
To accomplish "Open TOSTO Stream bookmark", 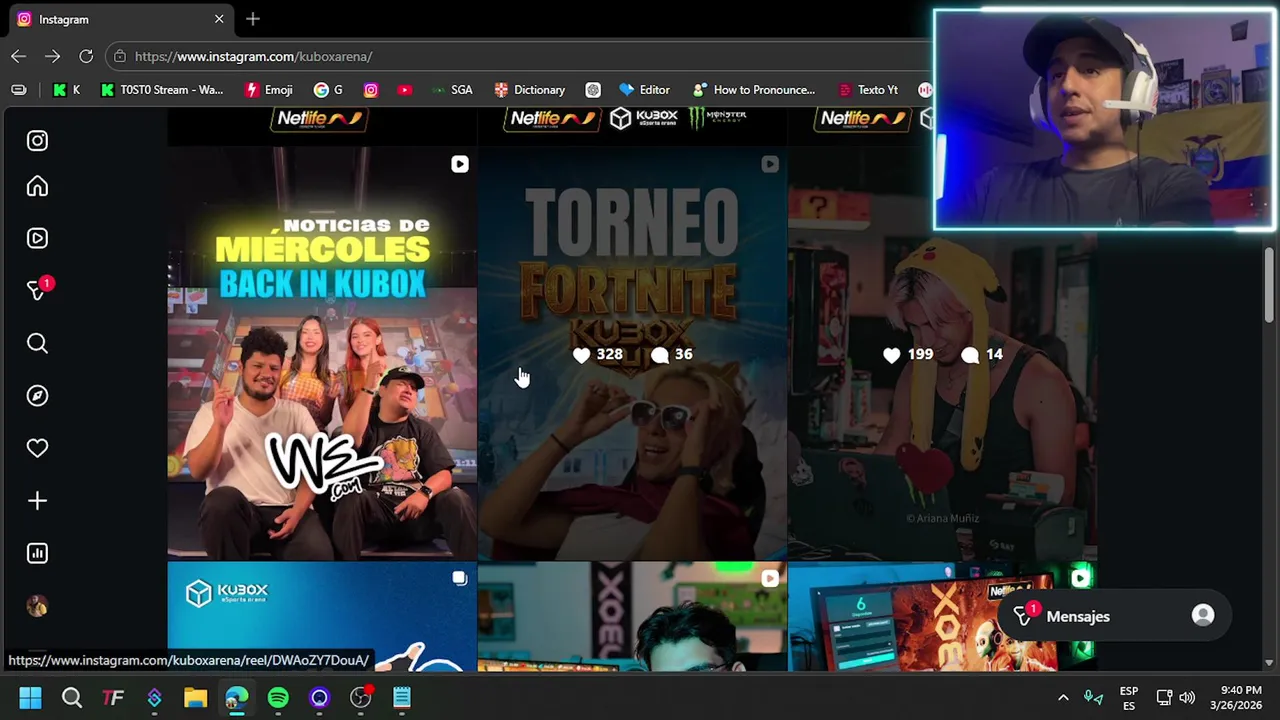I will click(x=162, y=90).
